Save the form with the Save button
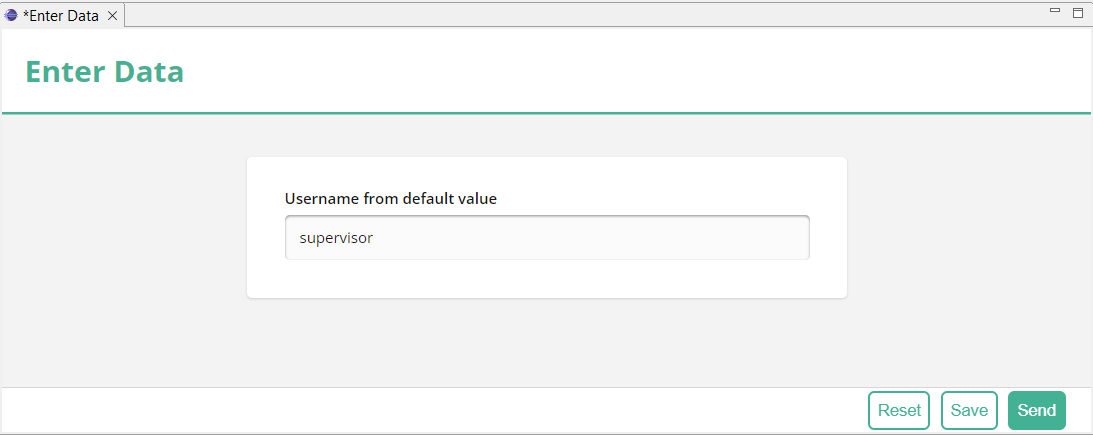 click(970, 411)
